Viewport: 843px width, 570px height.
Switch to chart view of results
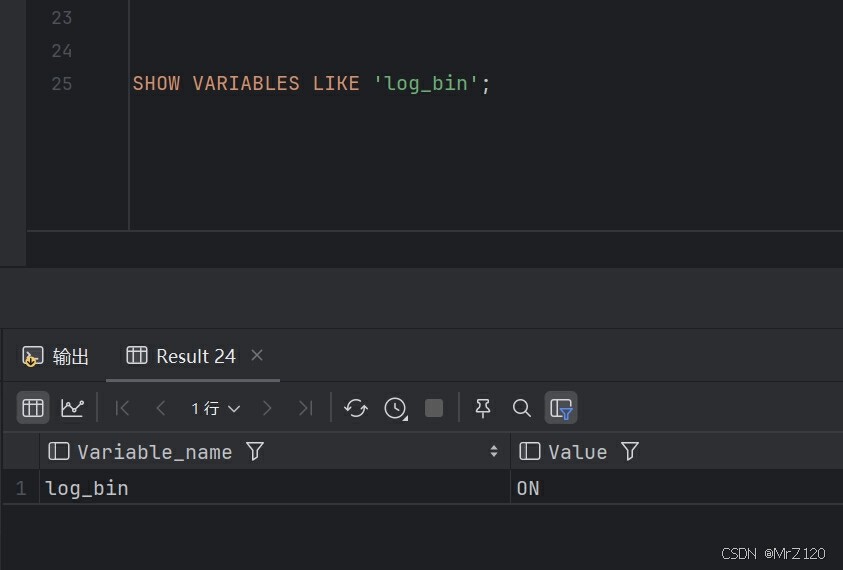click(x=72, y=408)
